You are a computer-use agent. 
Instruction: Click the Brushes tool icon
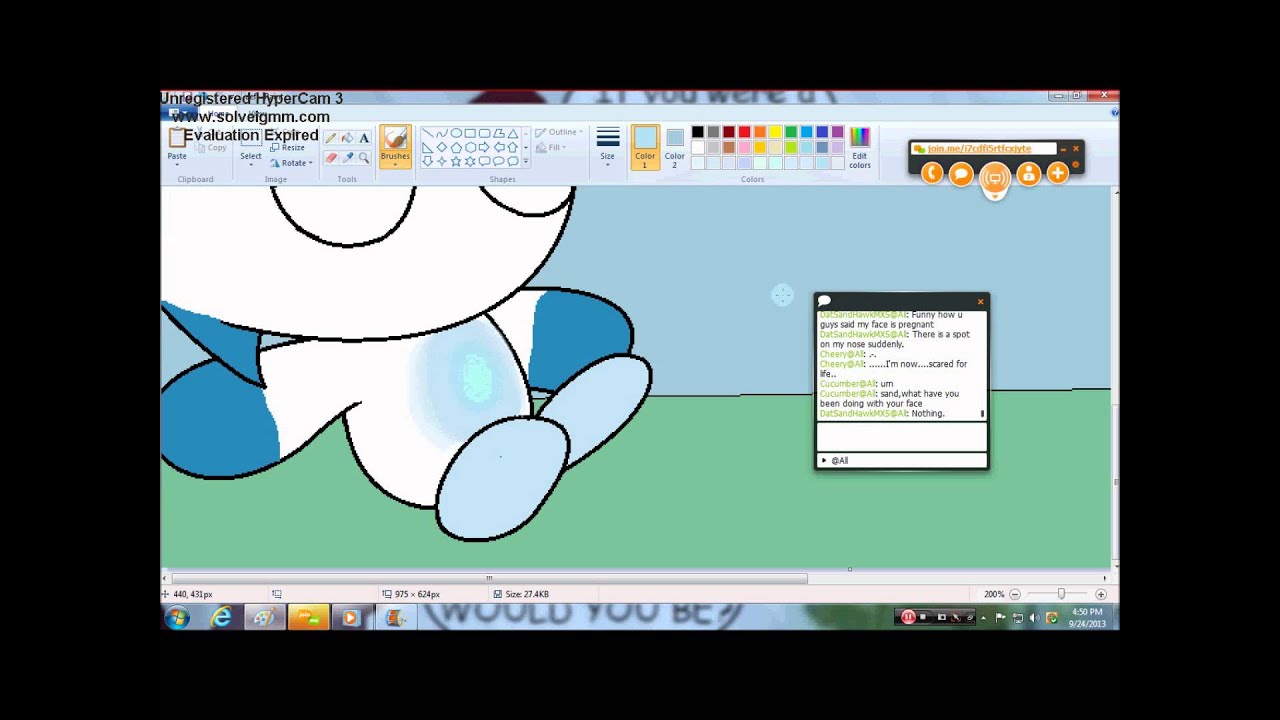click(x=395, y=139)
